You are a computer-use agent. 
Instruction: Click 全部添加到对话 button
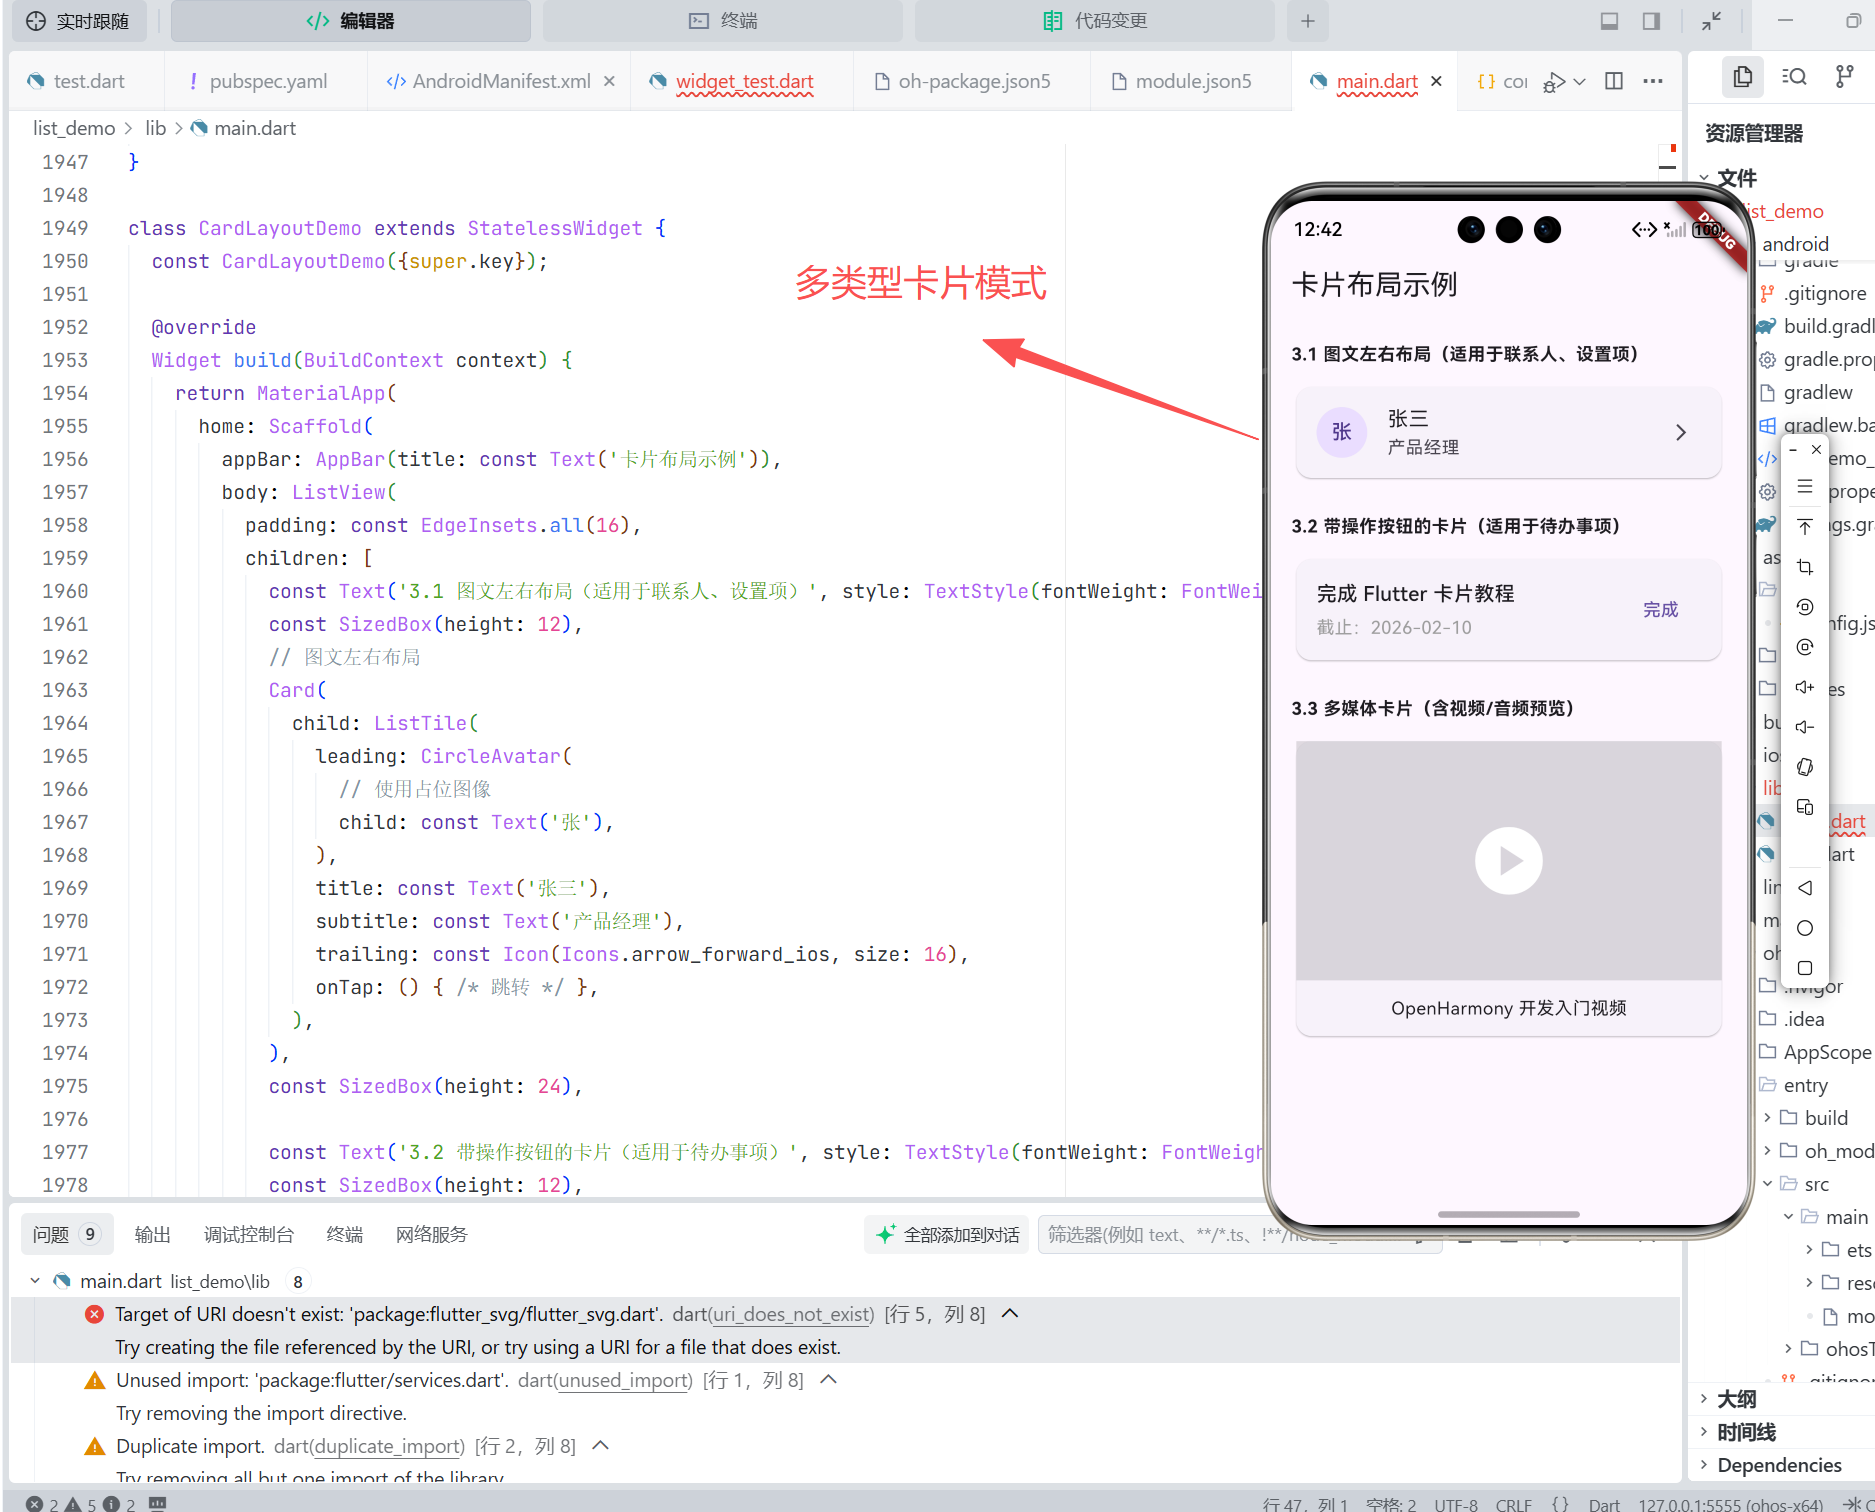pos(948,1235)
